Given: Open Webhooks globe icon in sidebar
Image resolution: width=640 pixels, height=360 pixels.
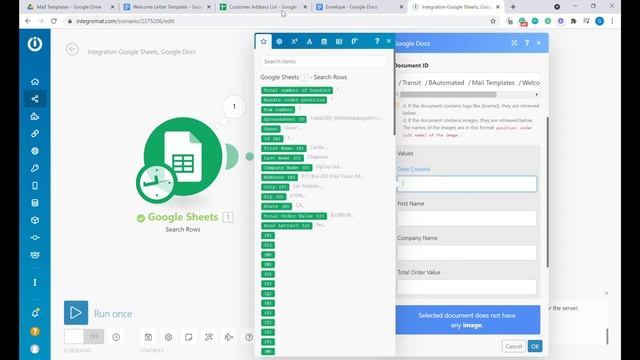Looking at the screenshot, I should pyautogui.click(x=35, y=151).
